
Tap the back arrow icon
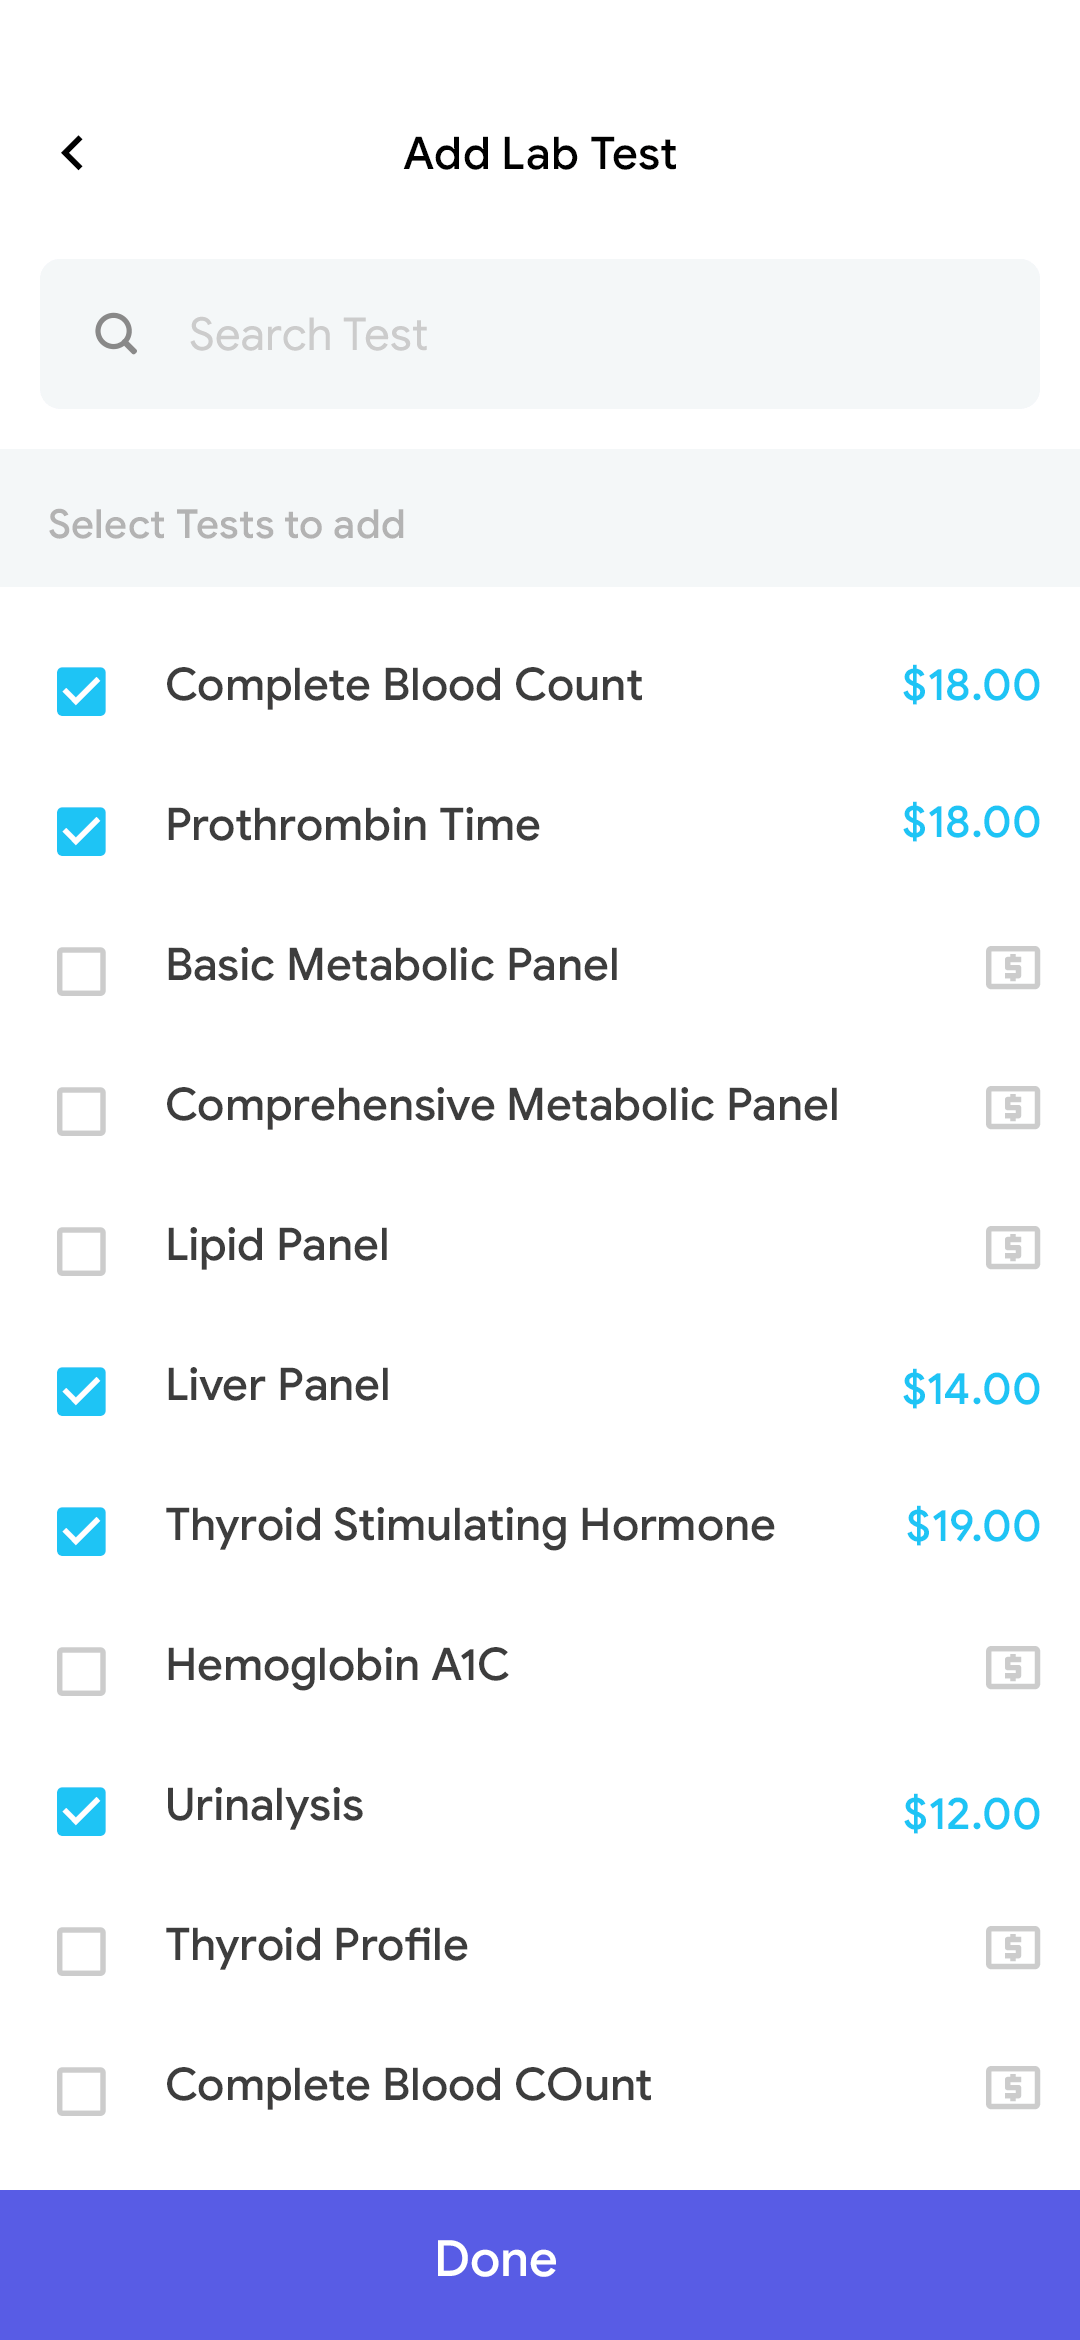point(73,153)
